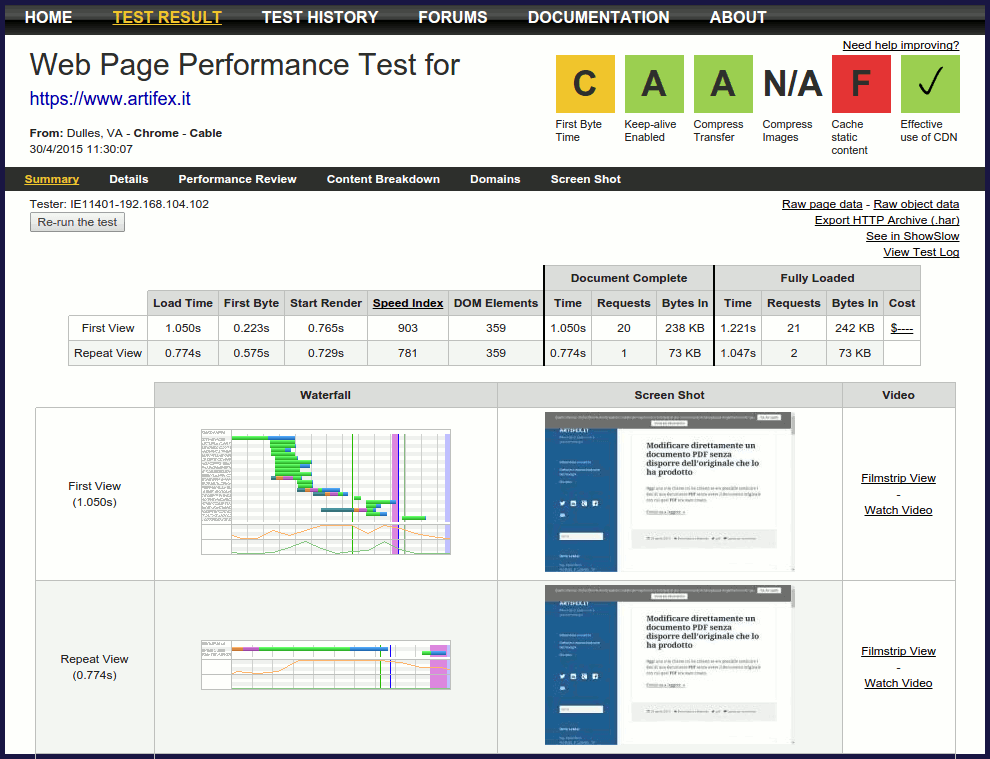Open the Repeat View waterfall chart thumbnail
Viewport: 990px width, 759px height.
[x=326, y=665]
